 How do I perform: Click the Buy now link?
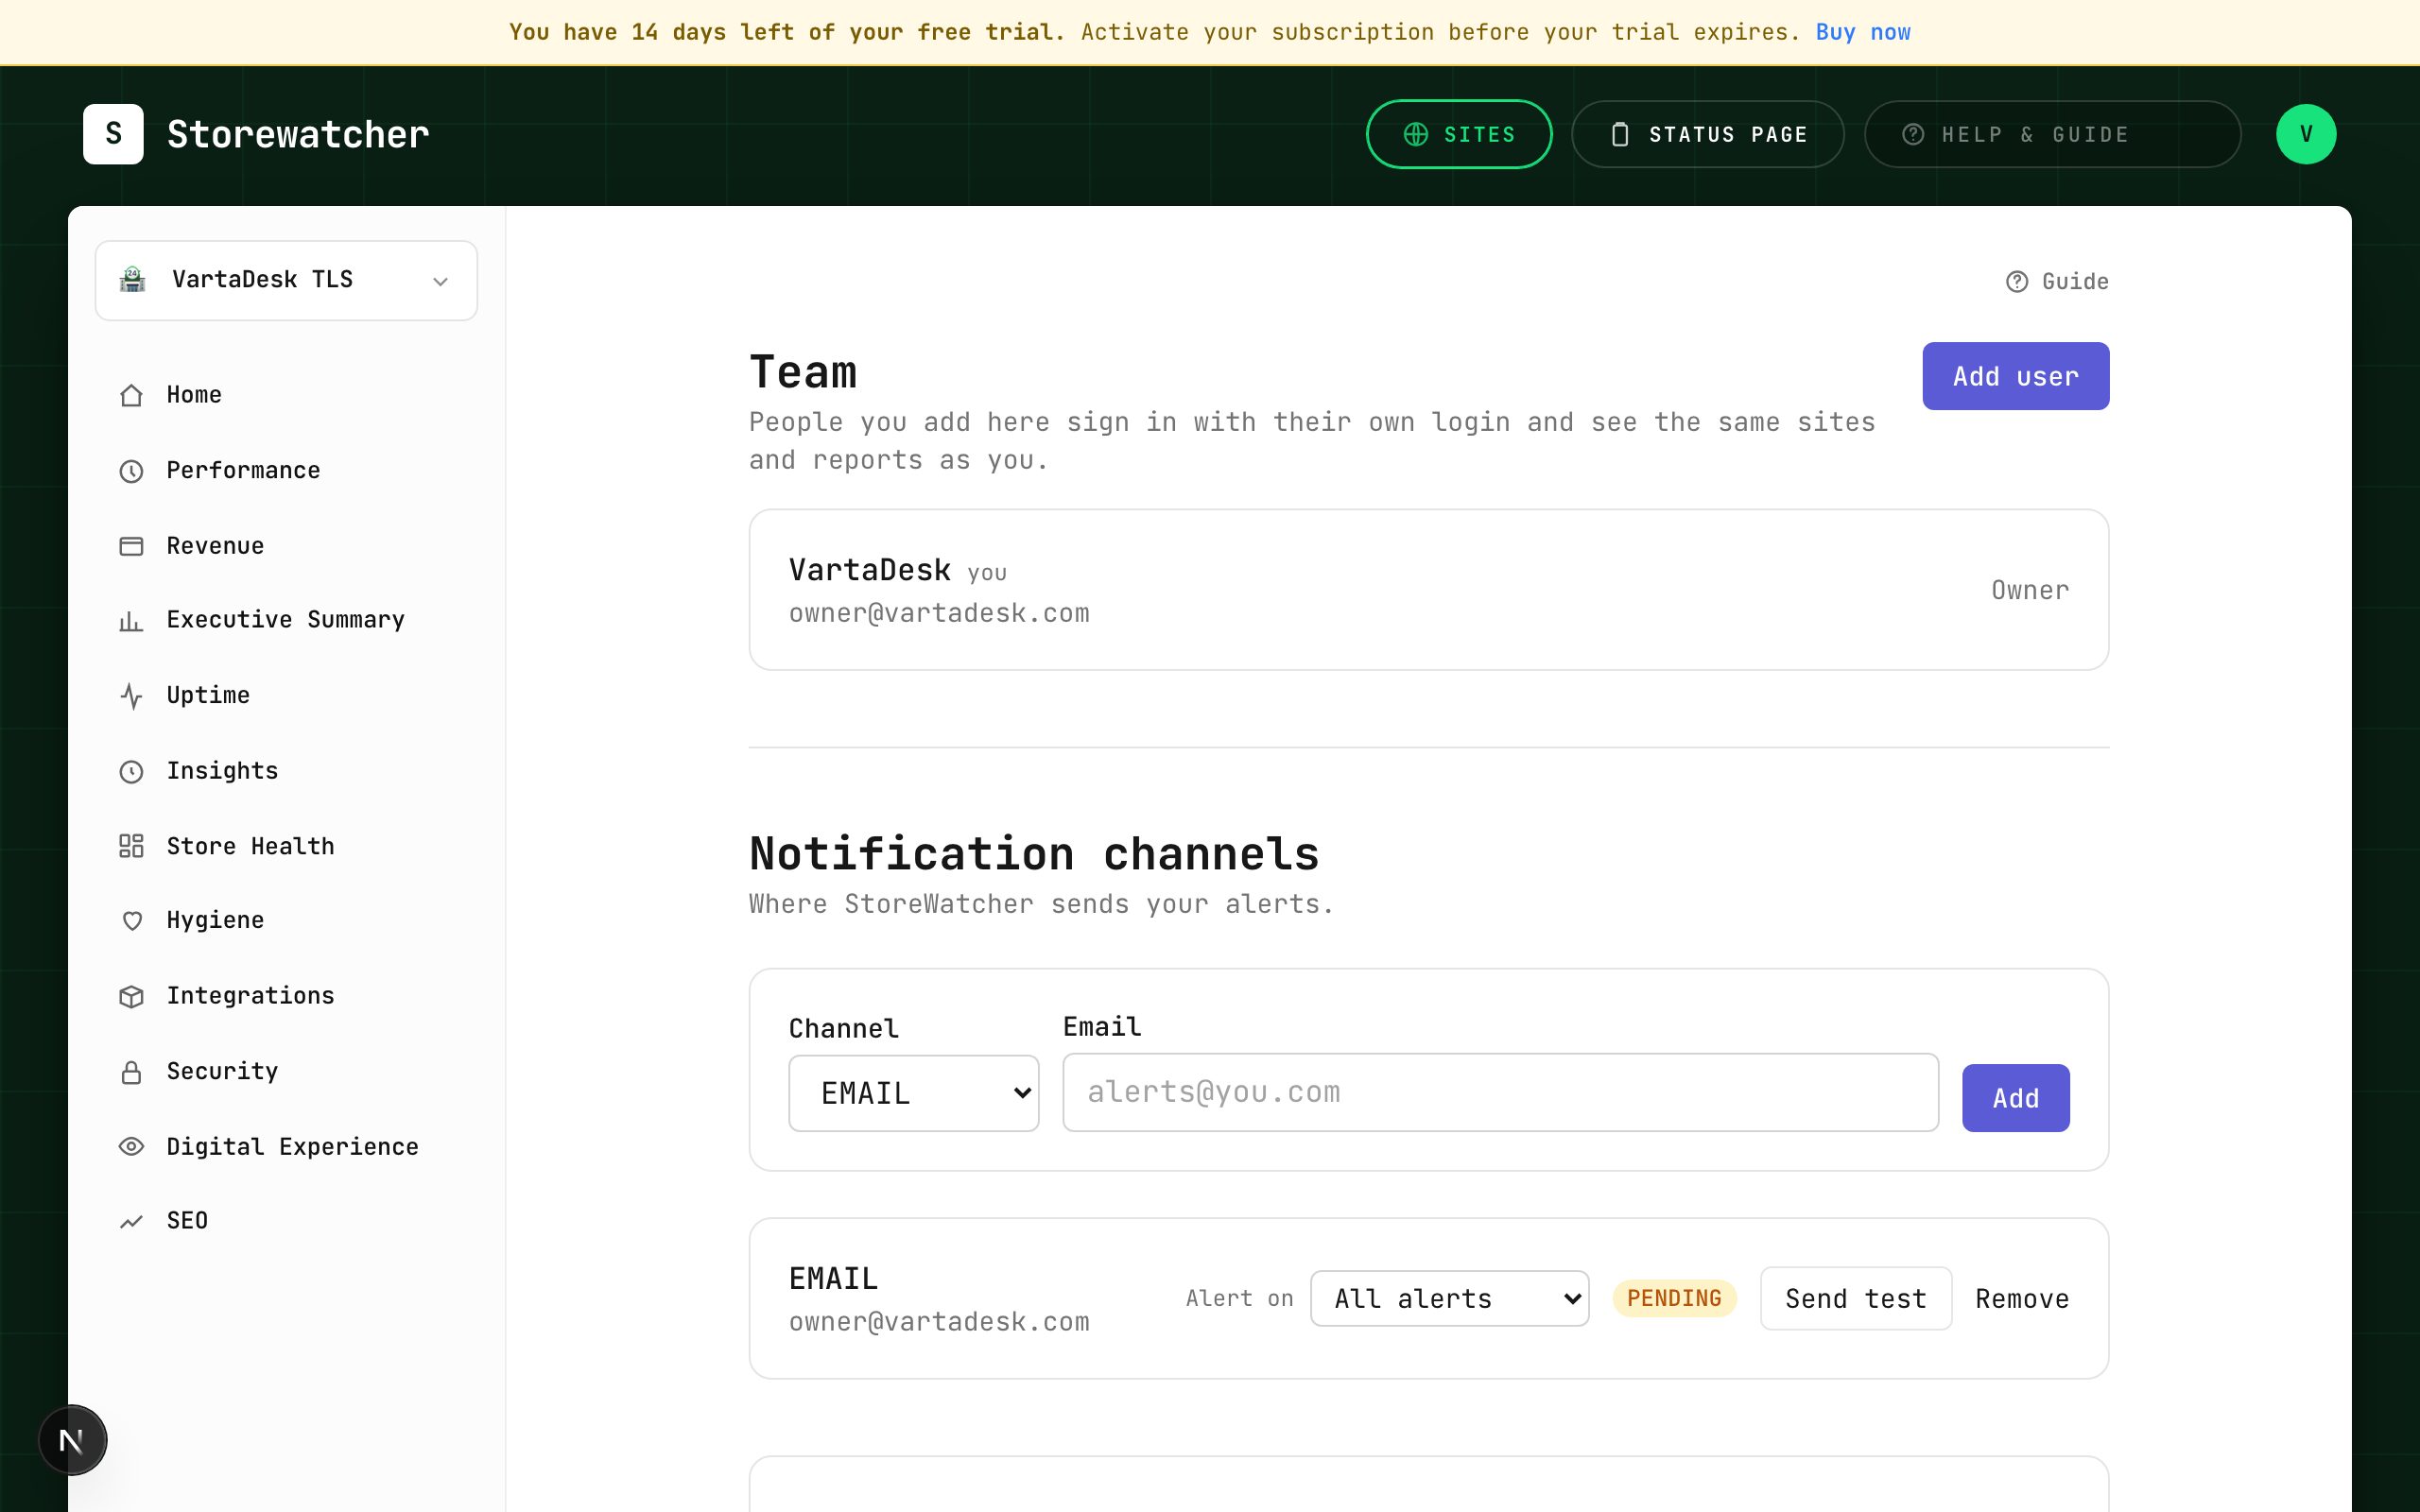click(1863, 32)
